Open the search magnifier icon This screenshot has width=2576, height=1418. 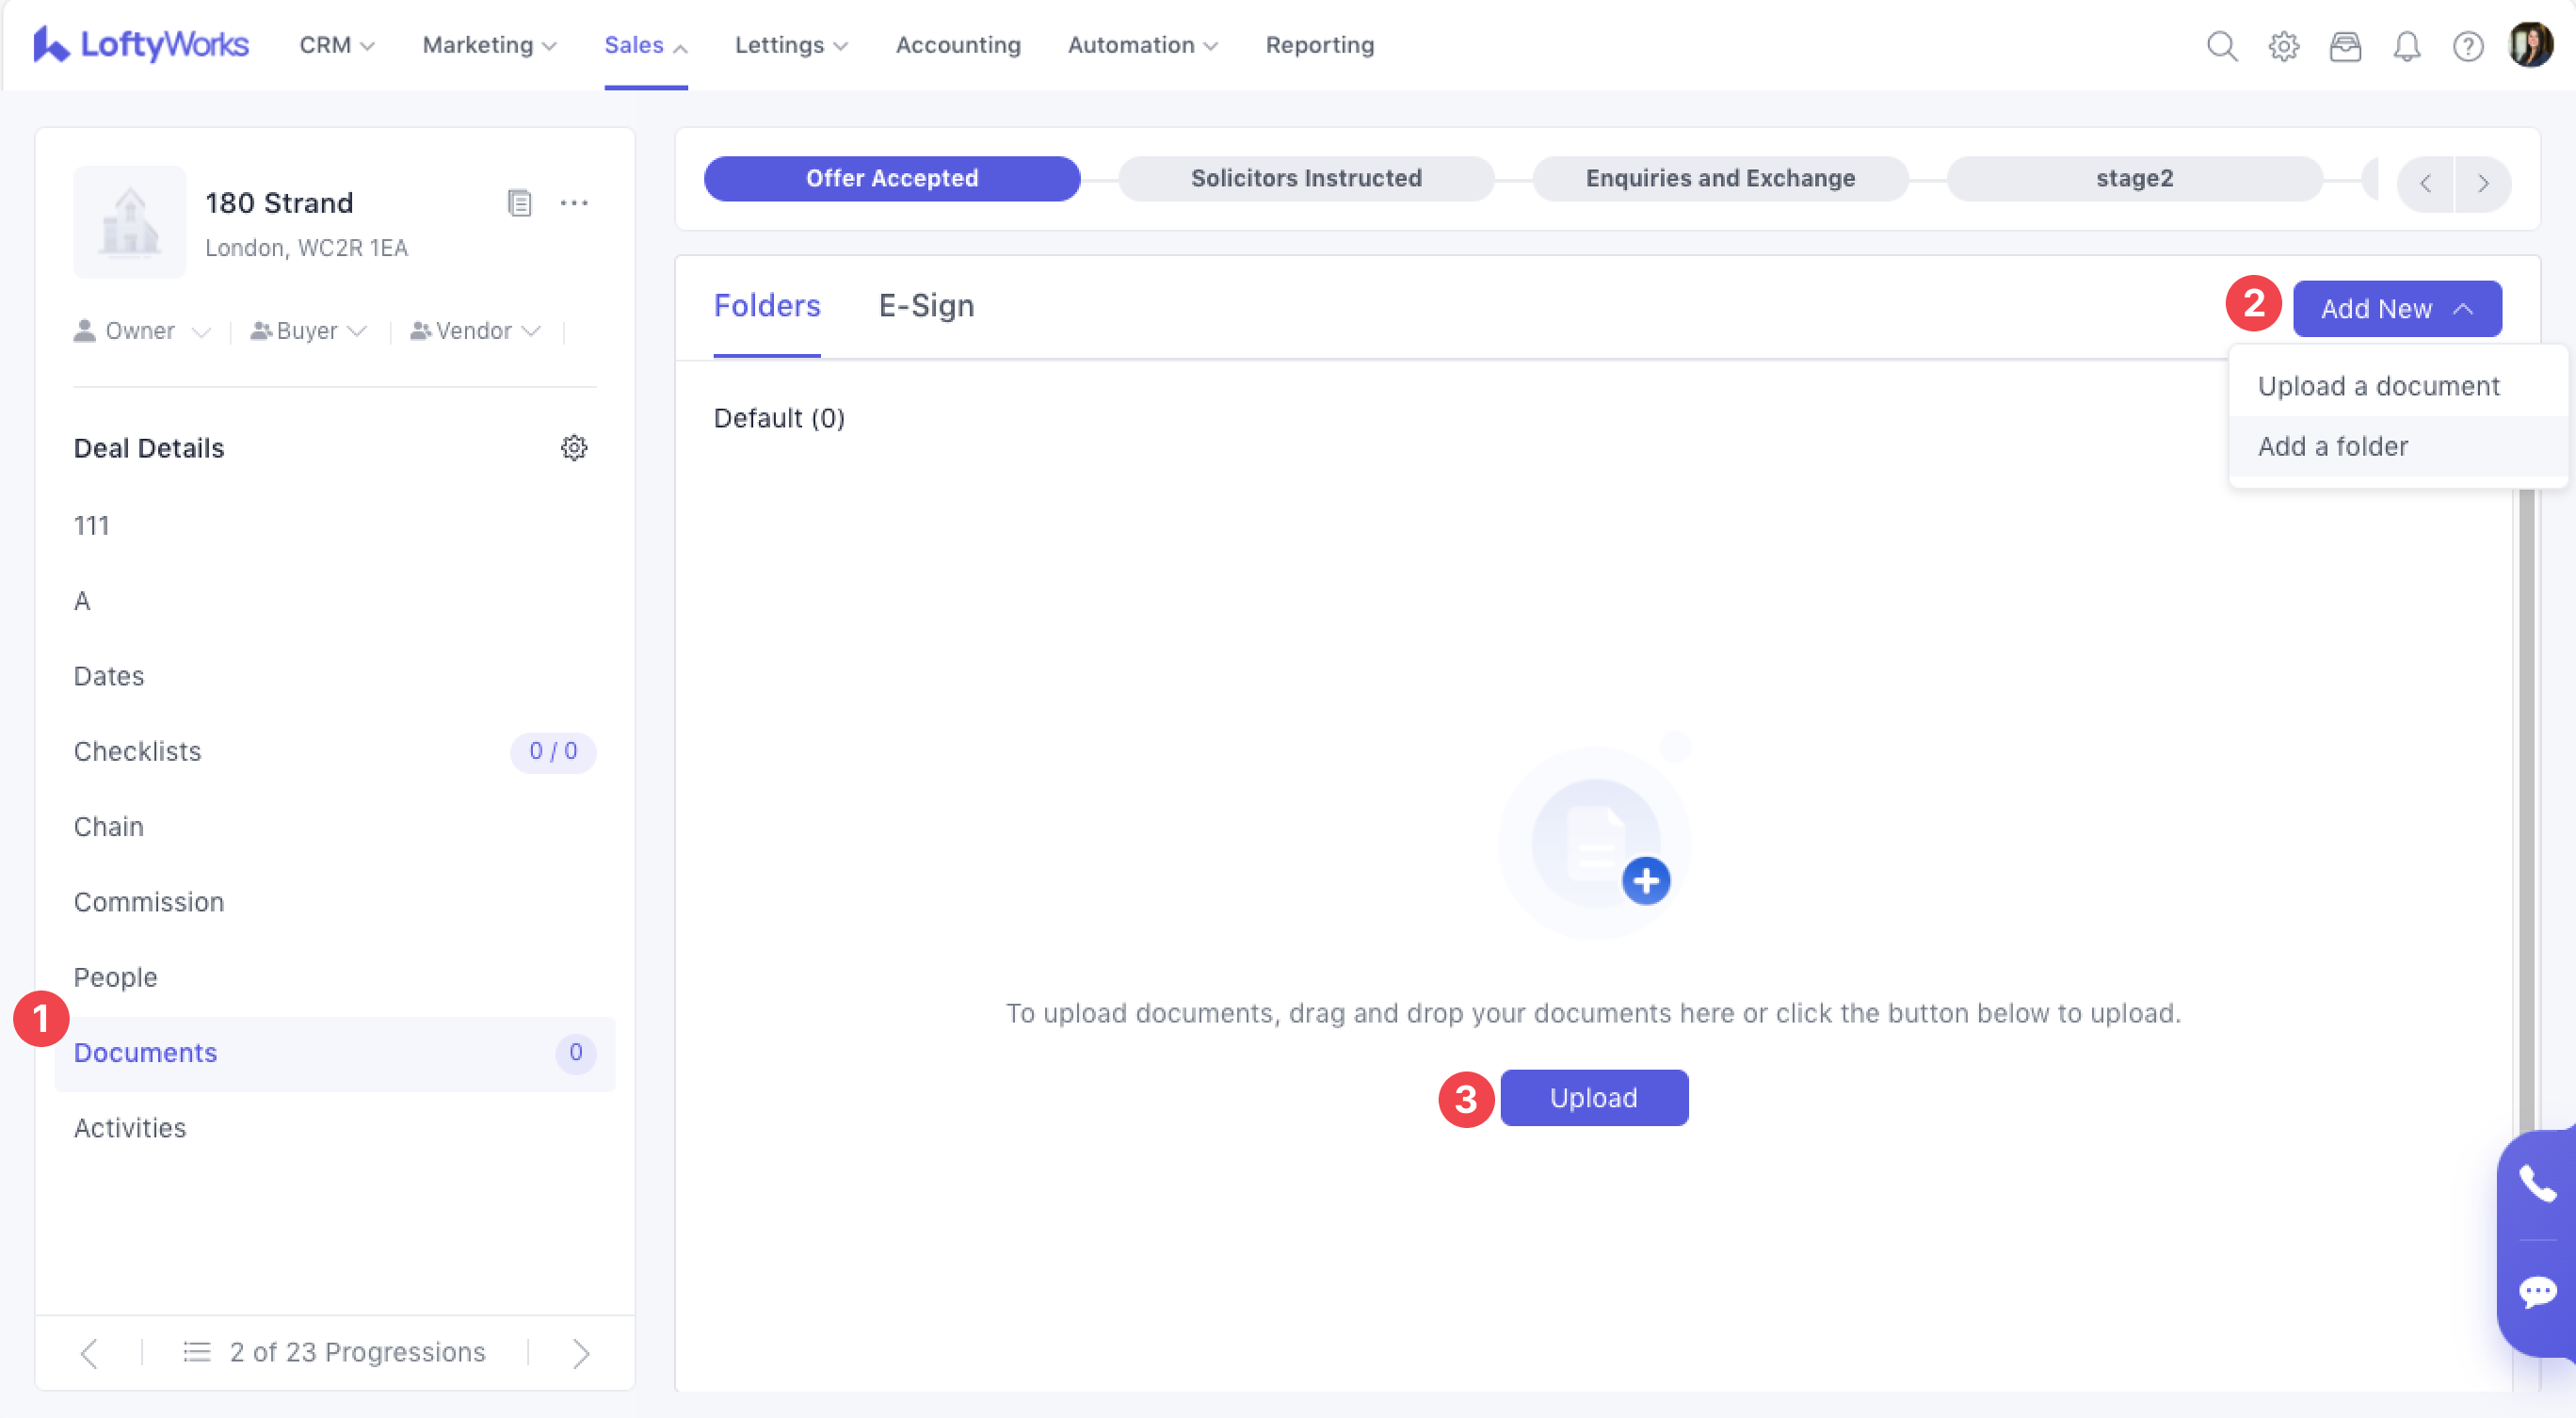pyautogui.click(x=2221, y=46)
